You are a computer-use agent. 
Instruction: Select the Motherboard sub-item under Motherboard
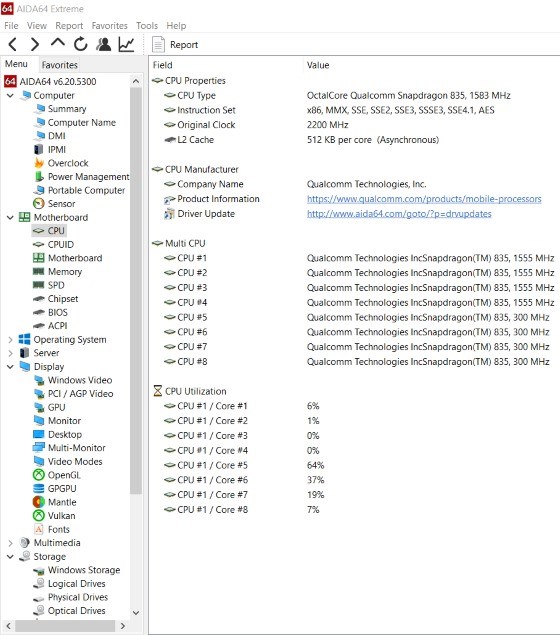[x=75, y=258]
